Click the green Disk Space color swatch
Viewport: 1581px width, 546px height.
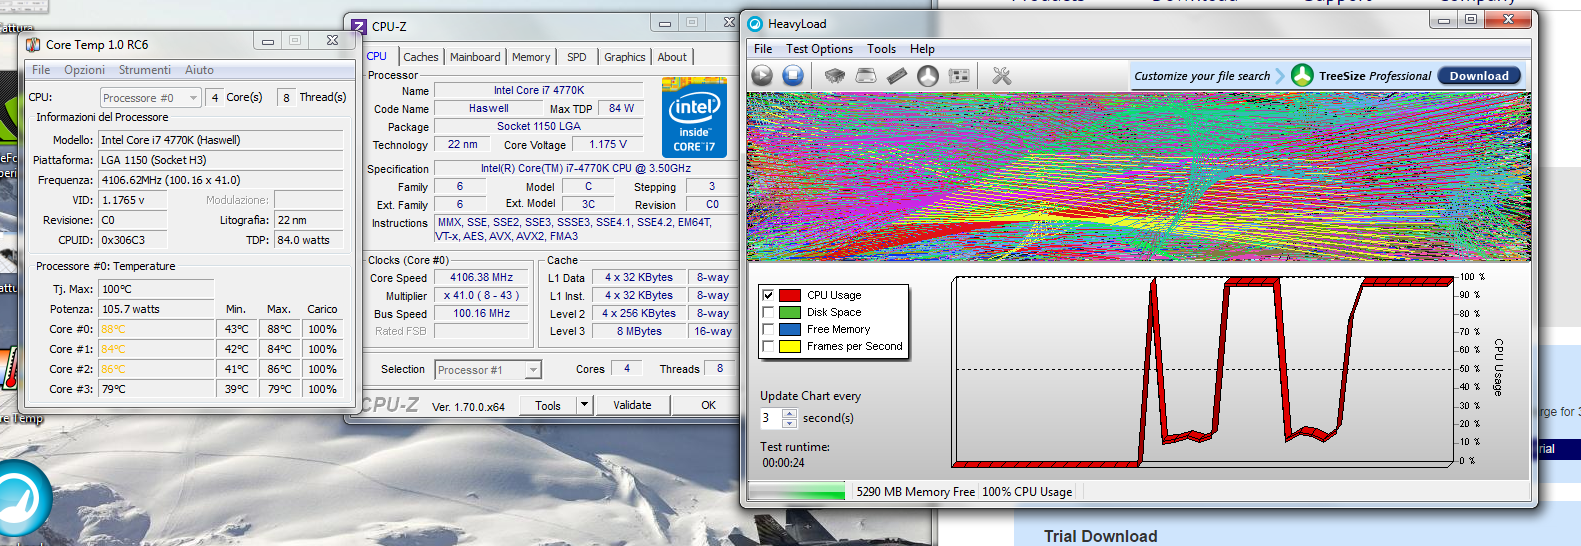790,312
